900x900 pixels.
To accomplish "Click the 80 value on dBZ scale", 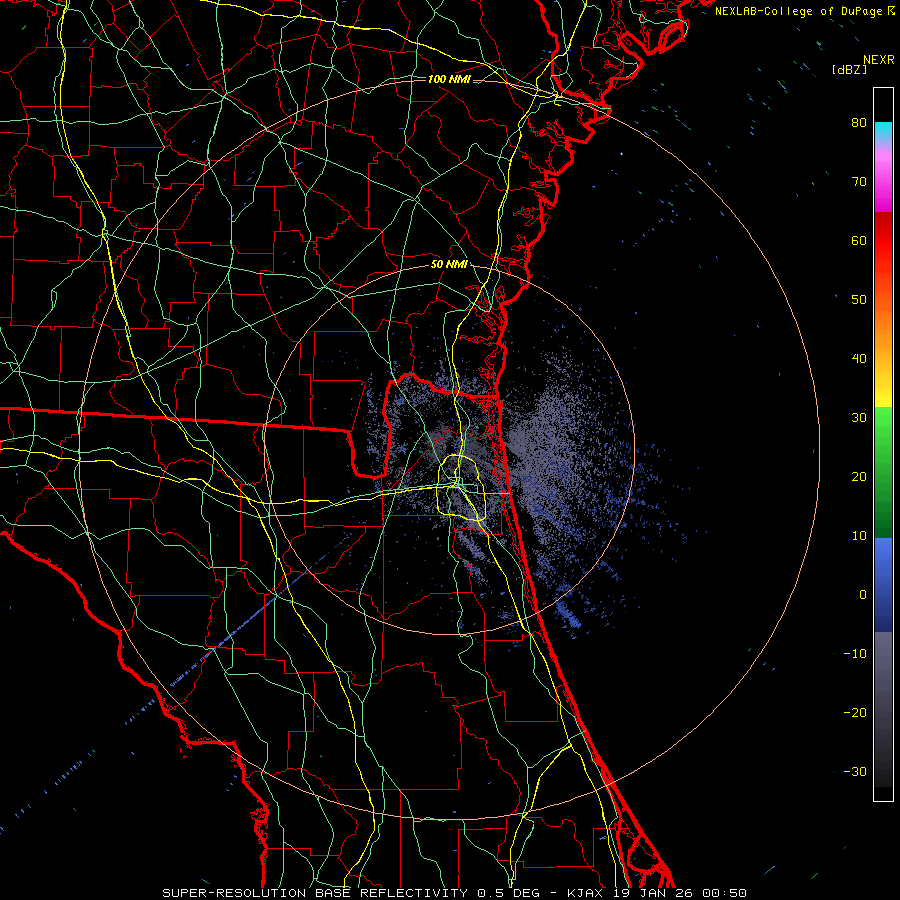I will point(859,123).
